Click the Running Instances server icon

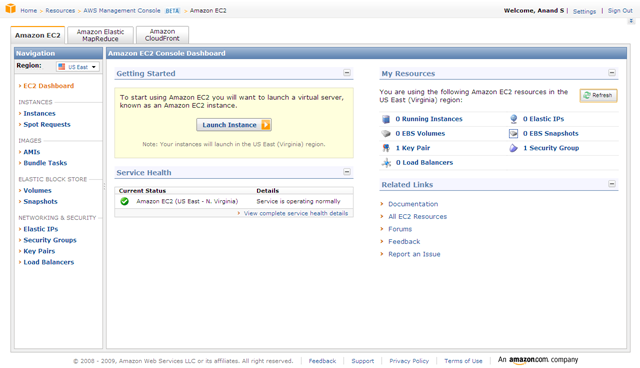pos(386,119)
